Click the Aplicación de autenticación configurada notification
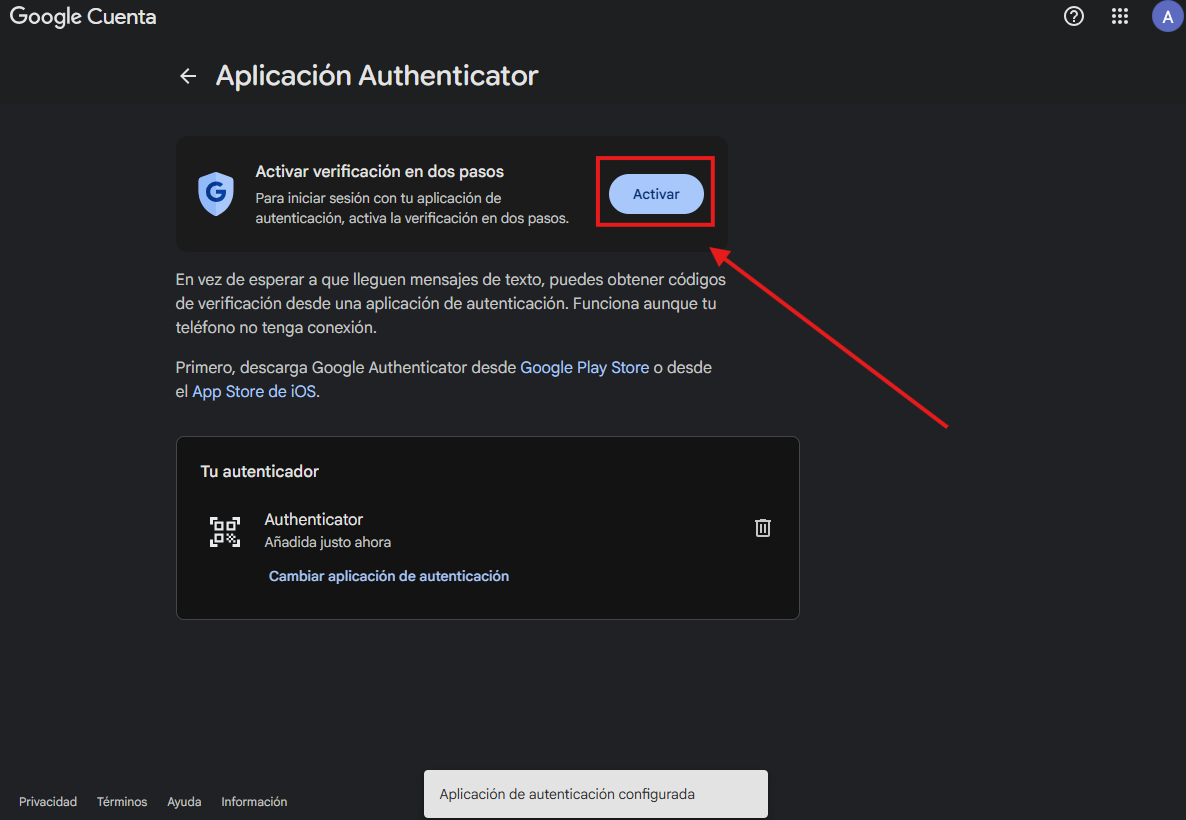This screenshot has width=1186, height=820. [595, 794]
